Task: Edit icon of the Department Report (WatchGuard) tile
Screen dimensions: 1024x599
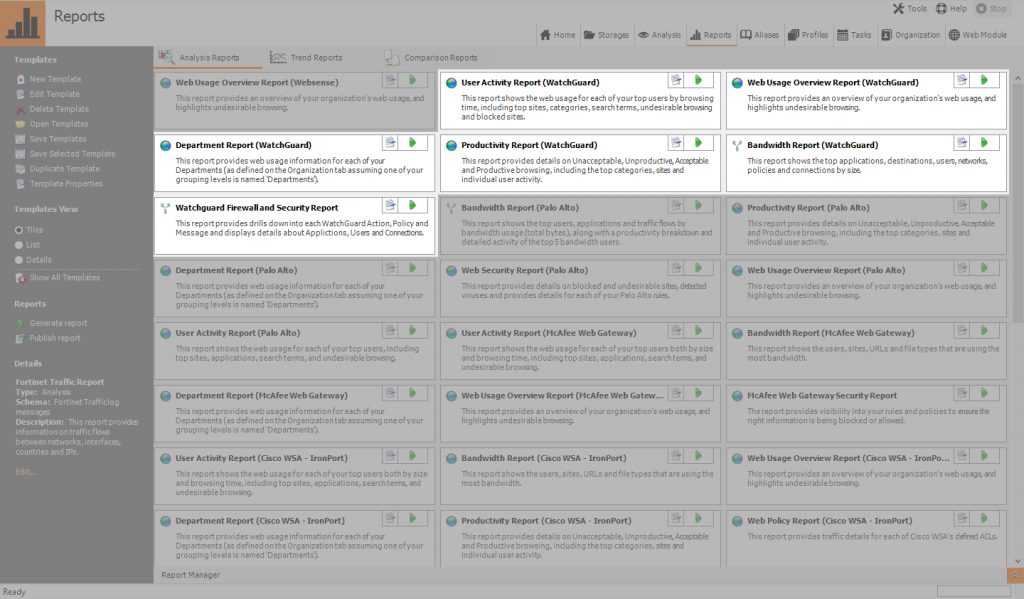Action: coord(390,142)
